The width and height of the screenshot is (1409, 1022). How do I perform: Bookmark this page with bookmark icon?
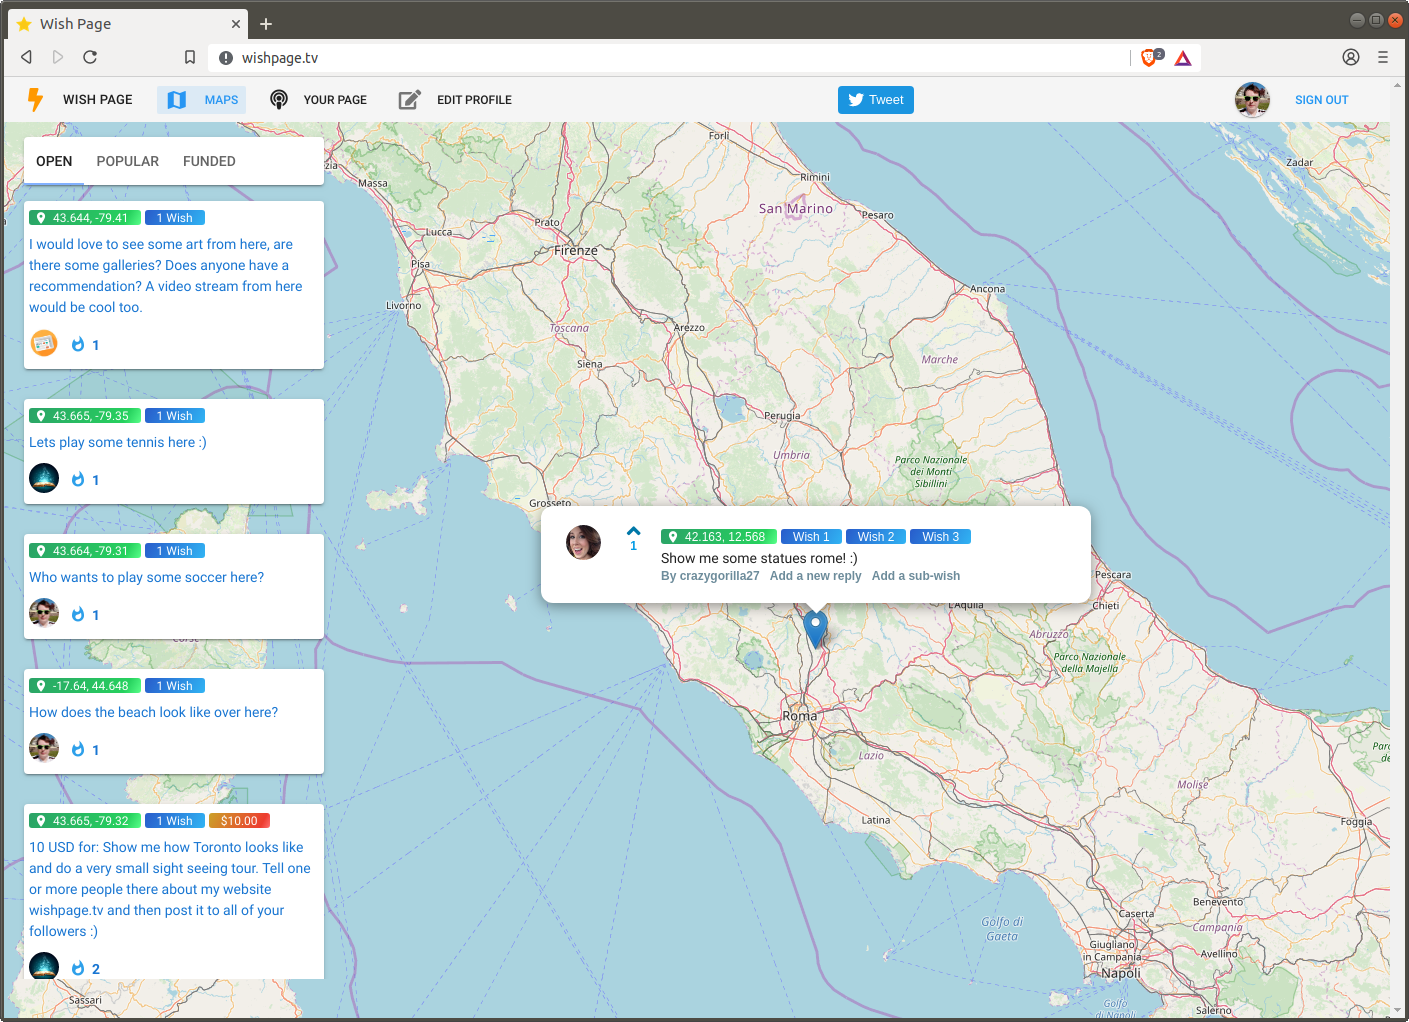pos(190,57)
